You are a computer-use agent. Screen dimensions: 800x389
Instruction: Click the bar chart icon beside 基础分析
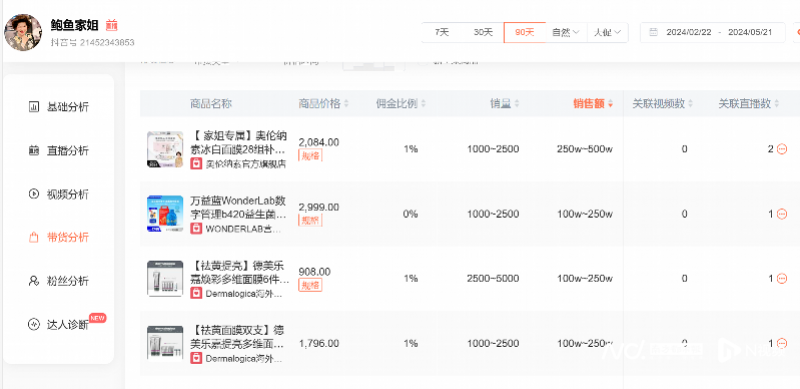click(34, 107)
